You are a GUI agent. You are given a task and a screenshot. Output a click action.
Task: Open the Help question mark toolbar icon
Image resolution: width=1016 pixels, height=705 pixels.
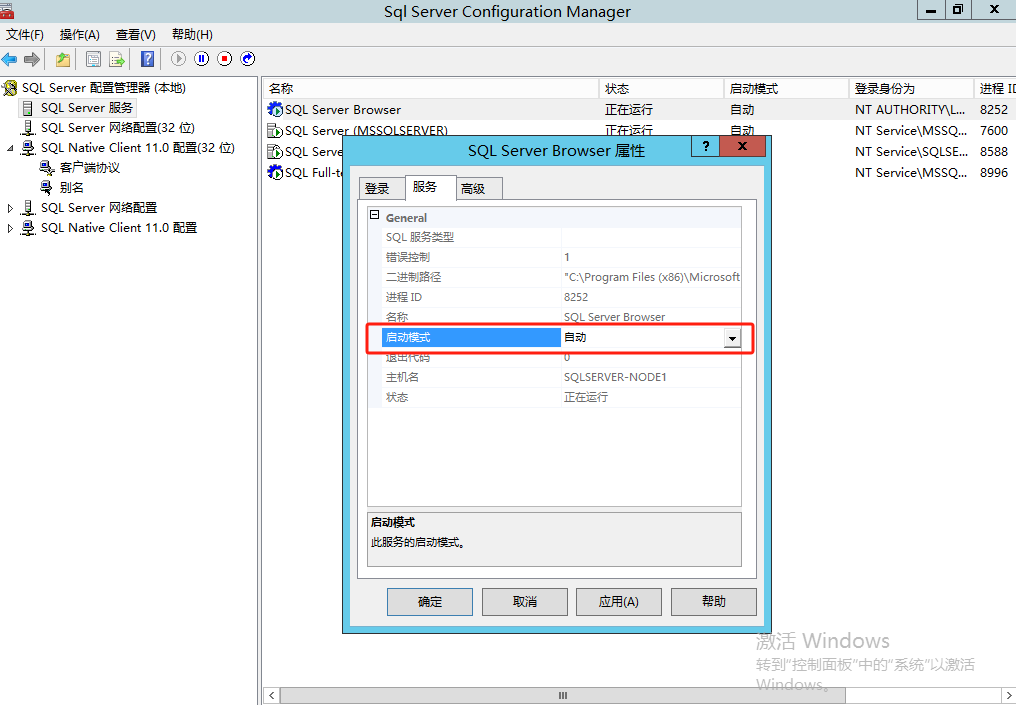148,60
